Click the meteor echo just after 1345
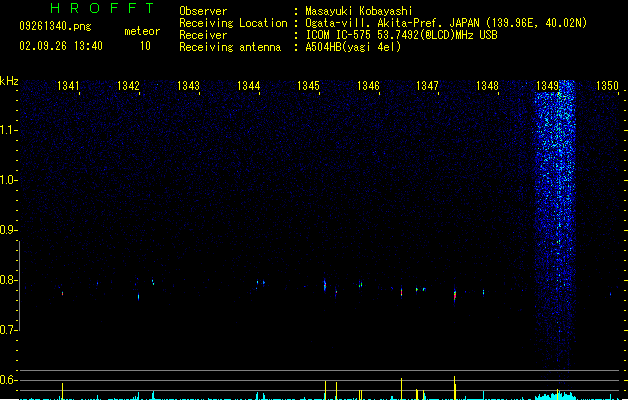This screenshot has height=400, width=629. point(325,285)
